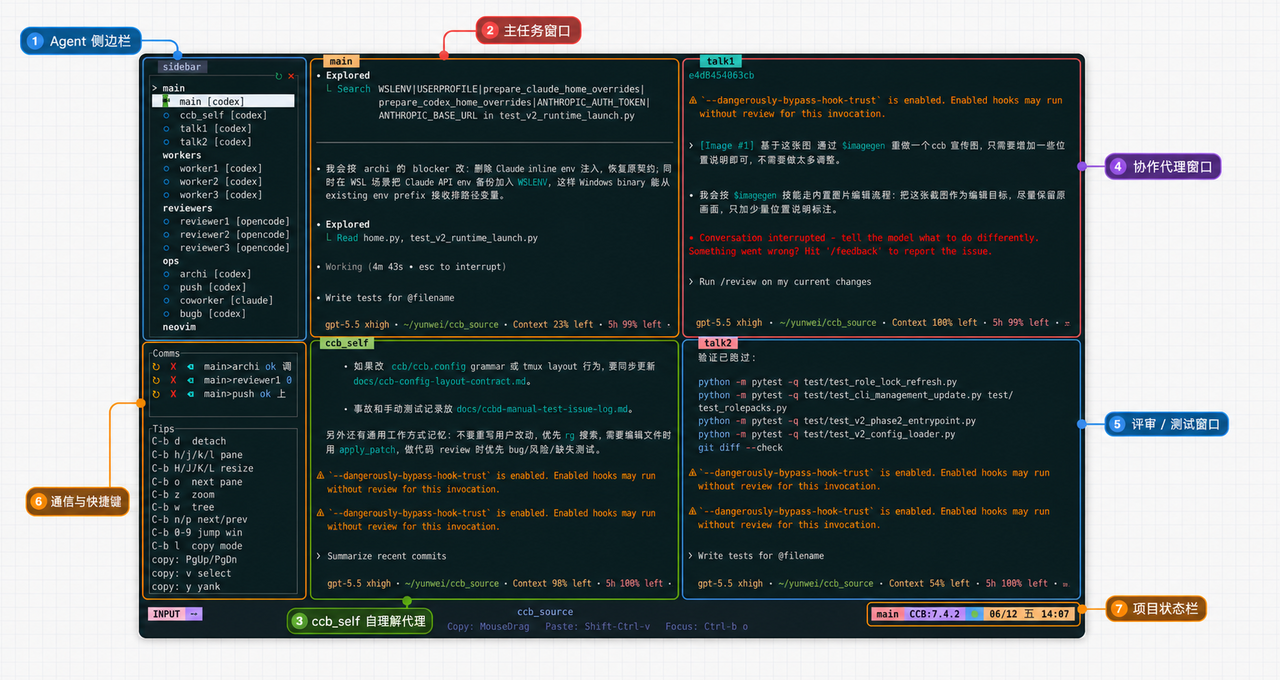
Task: Select the reviewers group header
Action: (187, 208)
